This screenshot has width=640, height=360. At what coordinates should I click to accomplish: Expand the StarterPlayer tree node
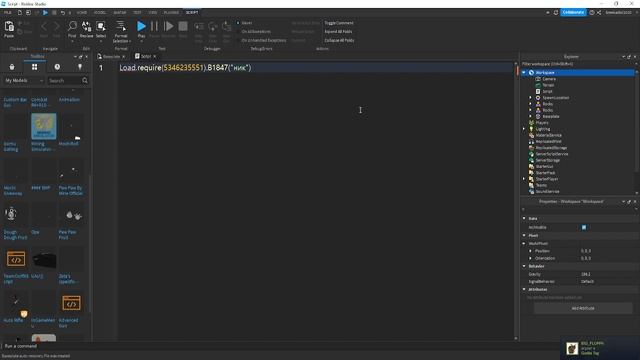click(524, 179)
